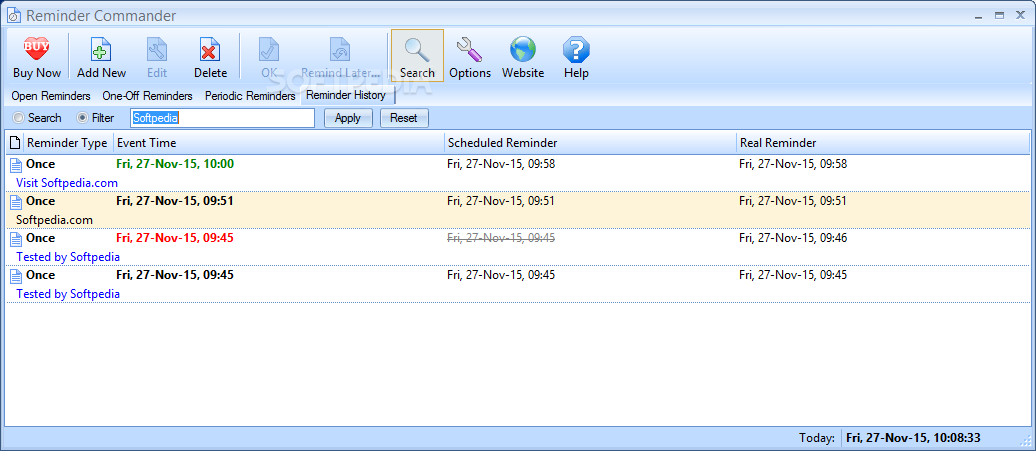Screen dimensions: 1036x451
Task: Click the filter text field containing Softpedia
Action: point(222,118)
